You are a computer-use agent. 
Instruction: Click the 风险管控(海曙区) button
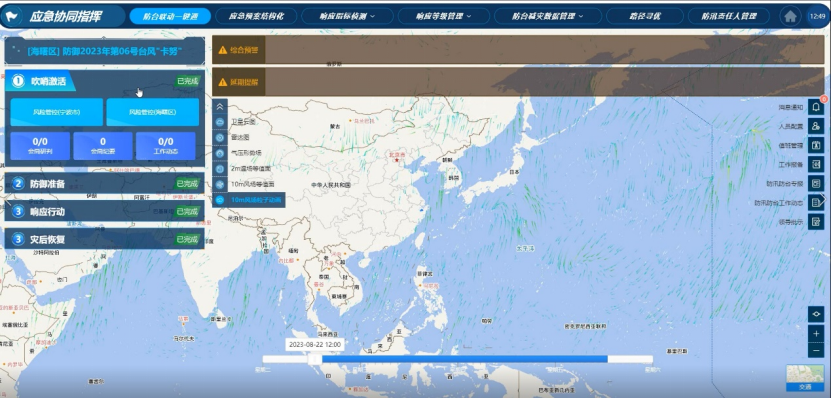pyautogui.click(x=153, y=112)
